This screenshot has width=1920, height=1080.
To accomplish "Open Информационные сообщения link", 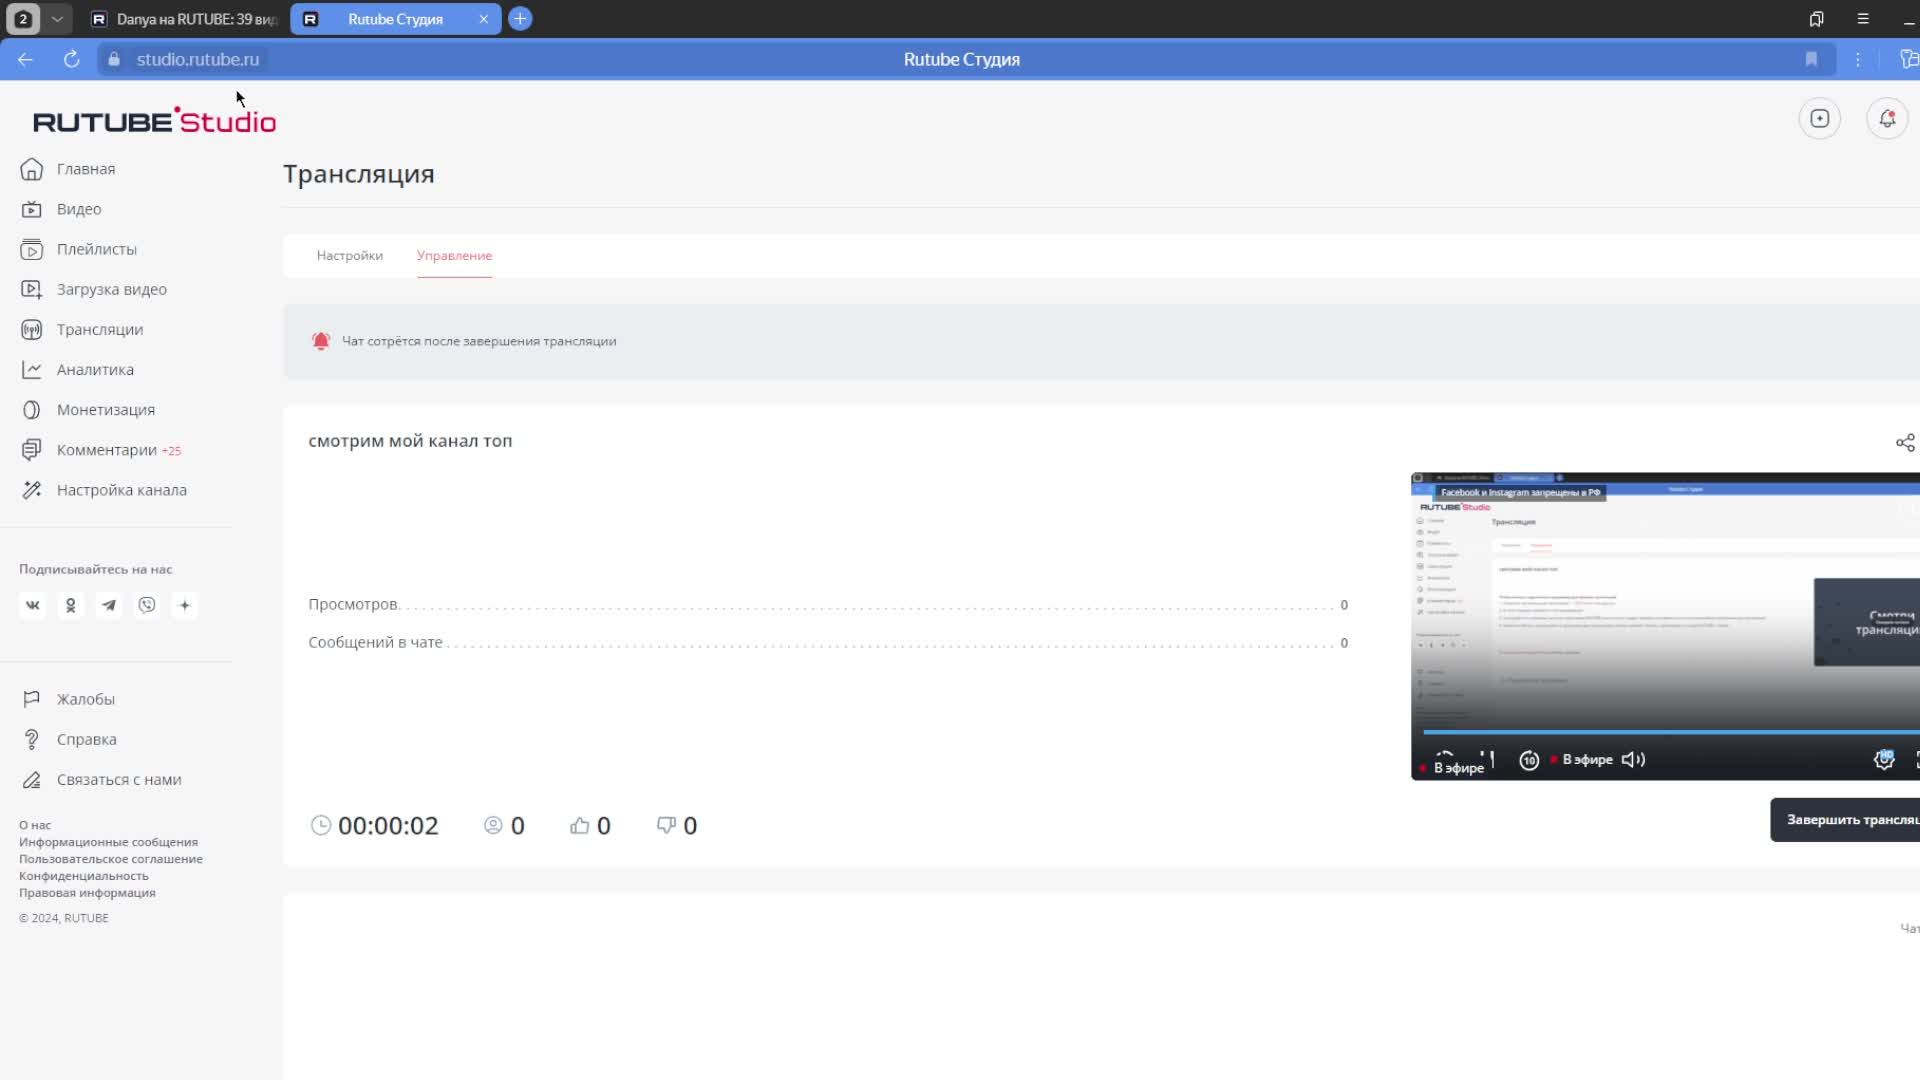I will (108, 842).
